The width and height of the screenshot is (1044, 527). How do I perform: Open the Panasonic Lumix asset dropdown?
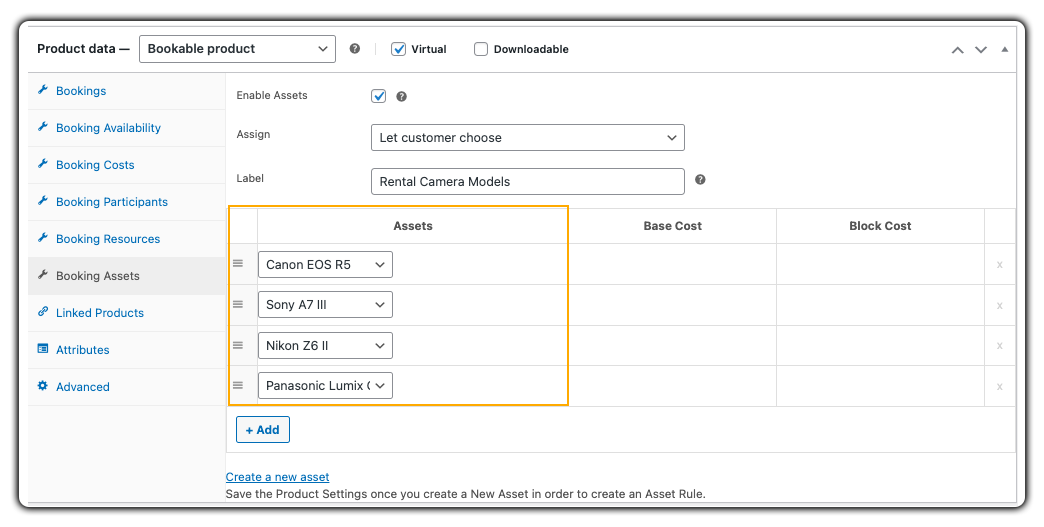pyautogui.click(x=325, y=385)
